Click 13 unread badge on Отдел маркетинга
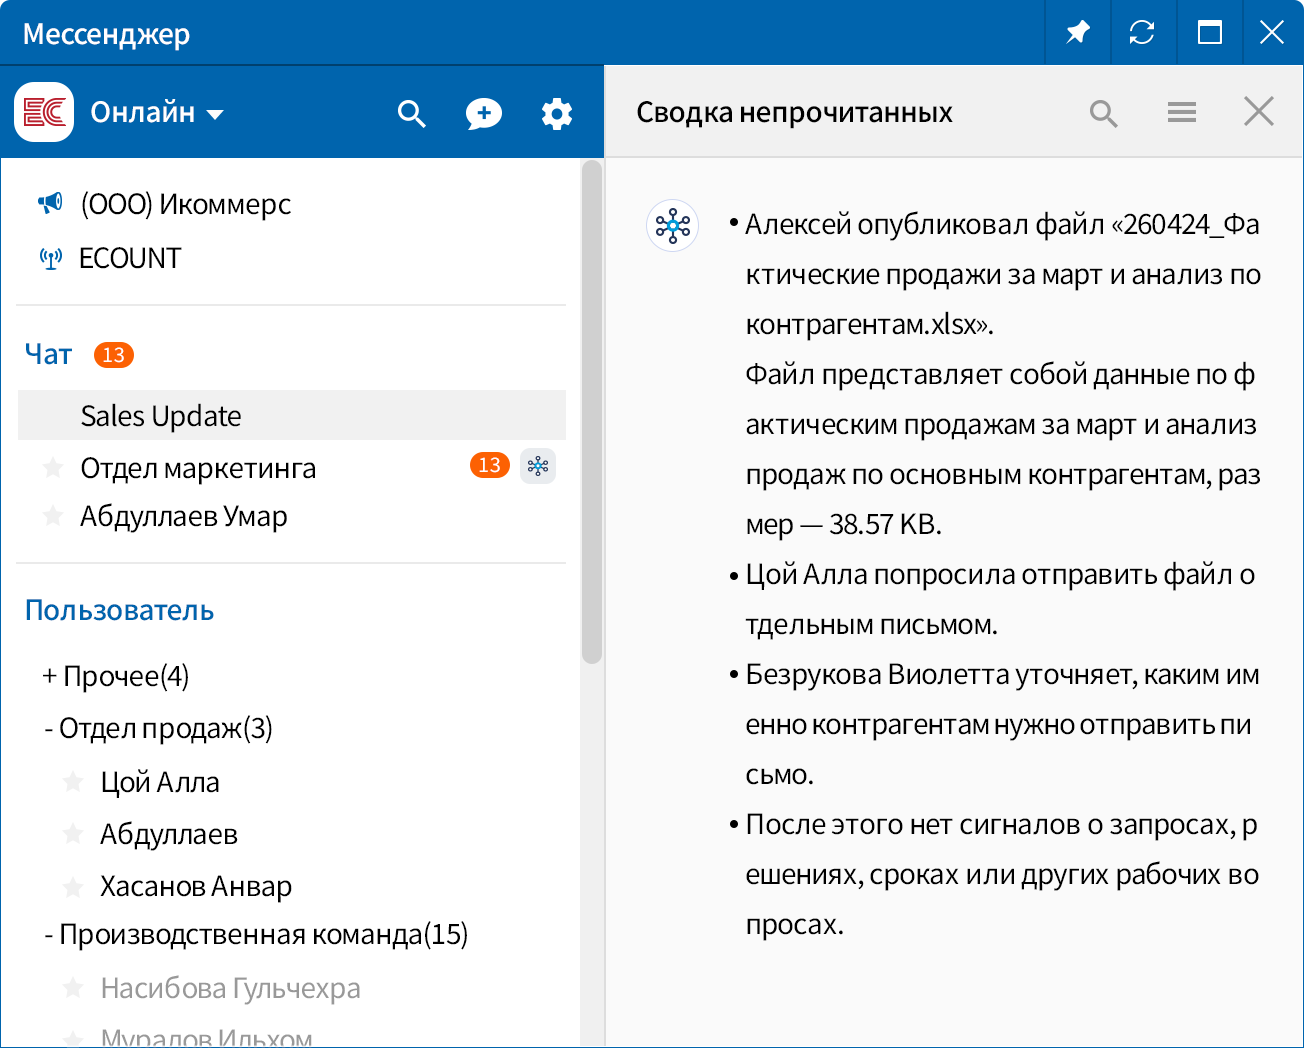 click(490, 465)
